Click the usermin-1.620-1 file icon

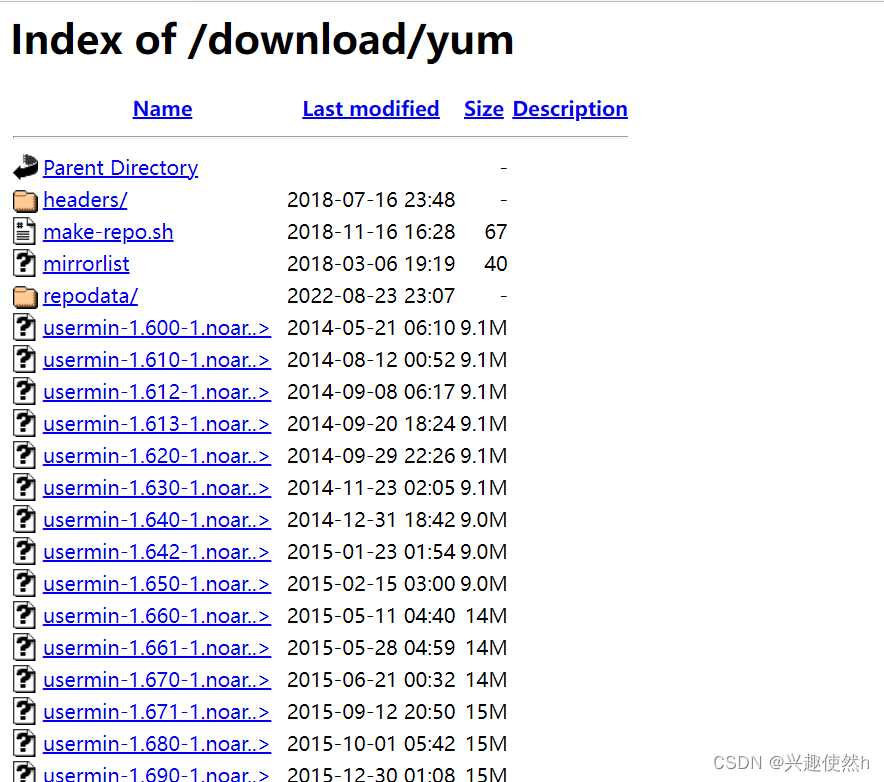pyautogui.click(x=24, y=456)
